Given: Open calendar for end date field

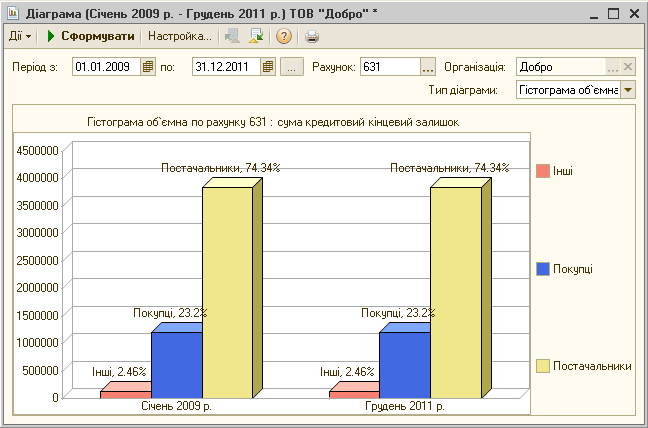Looking at the screenshot, I should click(268, 67).
